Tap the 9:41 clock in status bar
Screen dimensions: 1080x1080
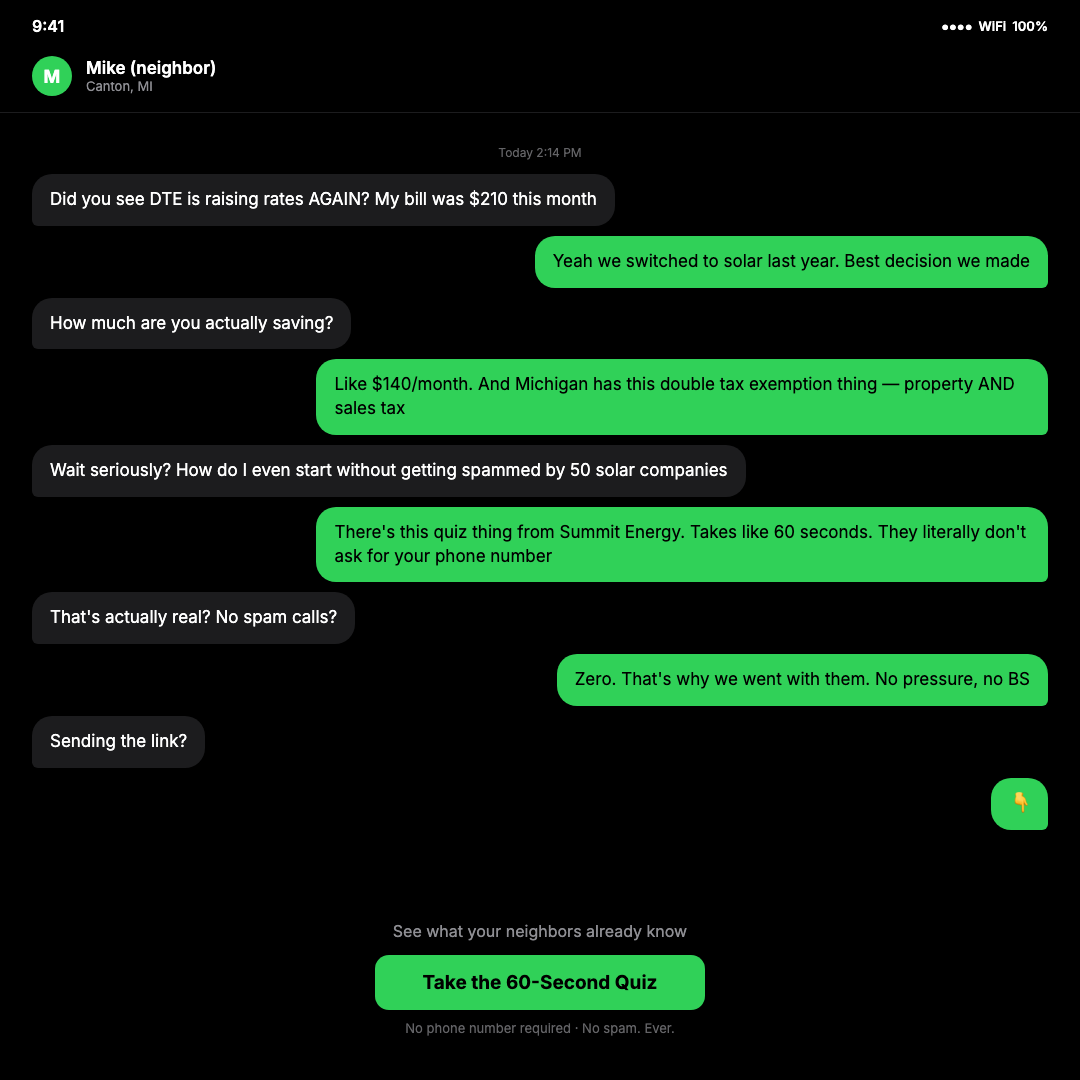click(x=48, y=27)
